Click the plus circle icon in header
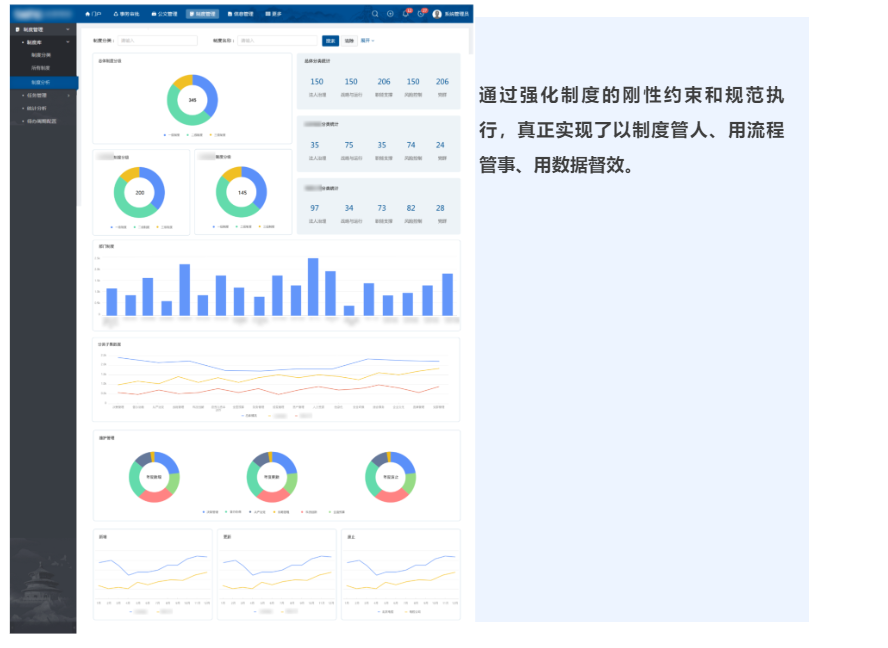 [x=390, y=14]
